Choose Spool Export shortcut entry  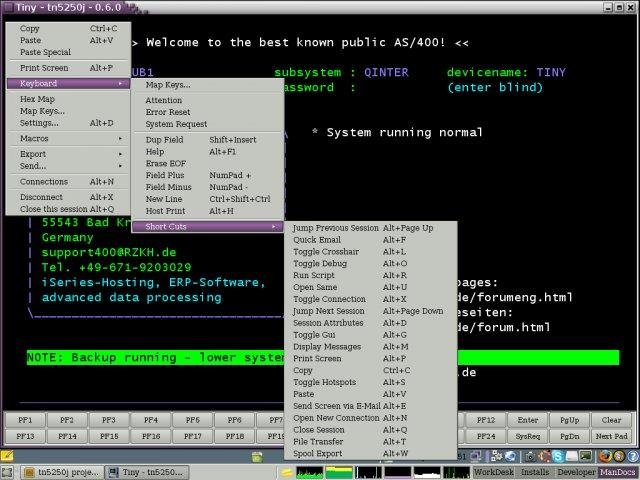click(370, 453)
